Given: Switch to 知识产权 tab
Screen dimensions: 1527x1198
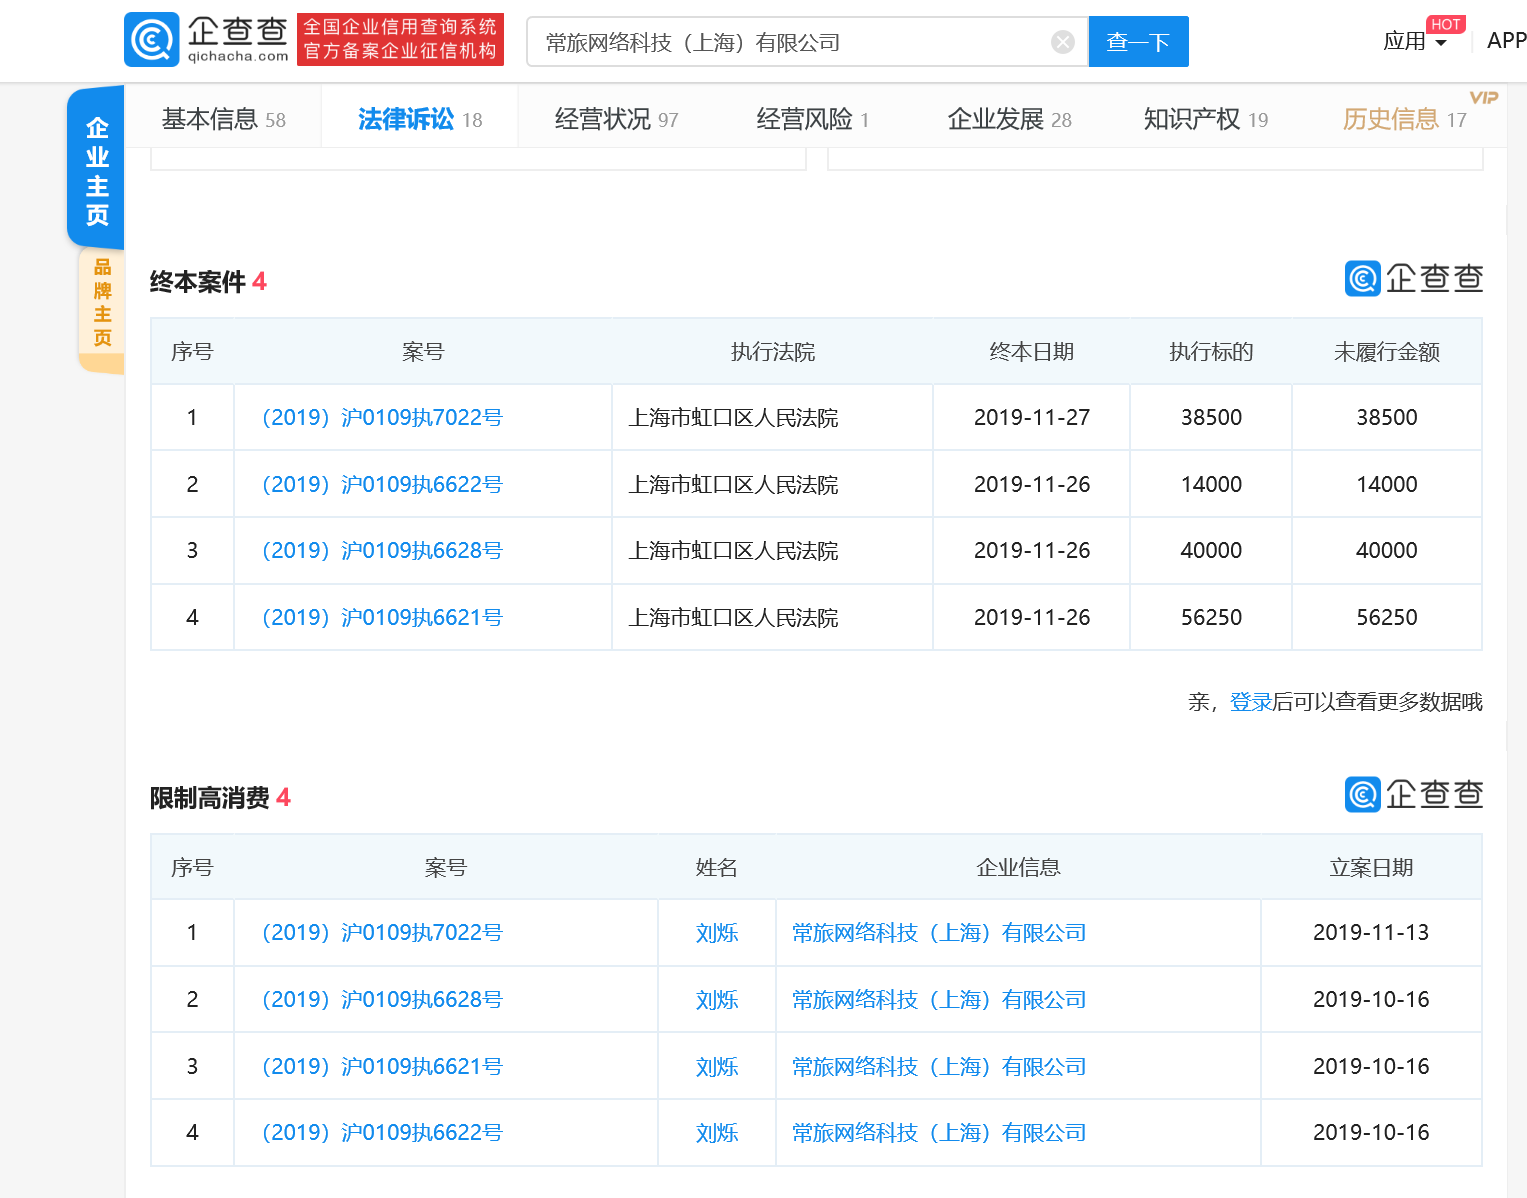Looking at the screenshot, I should 1205,119.
